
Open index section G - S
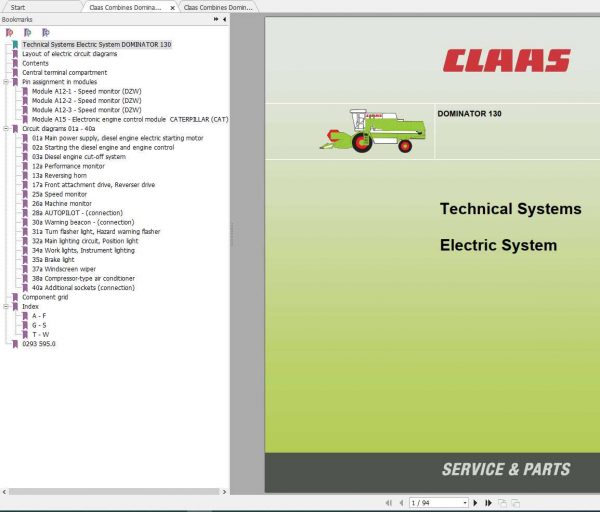pos(39,325)
